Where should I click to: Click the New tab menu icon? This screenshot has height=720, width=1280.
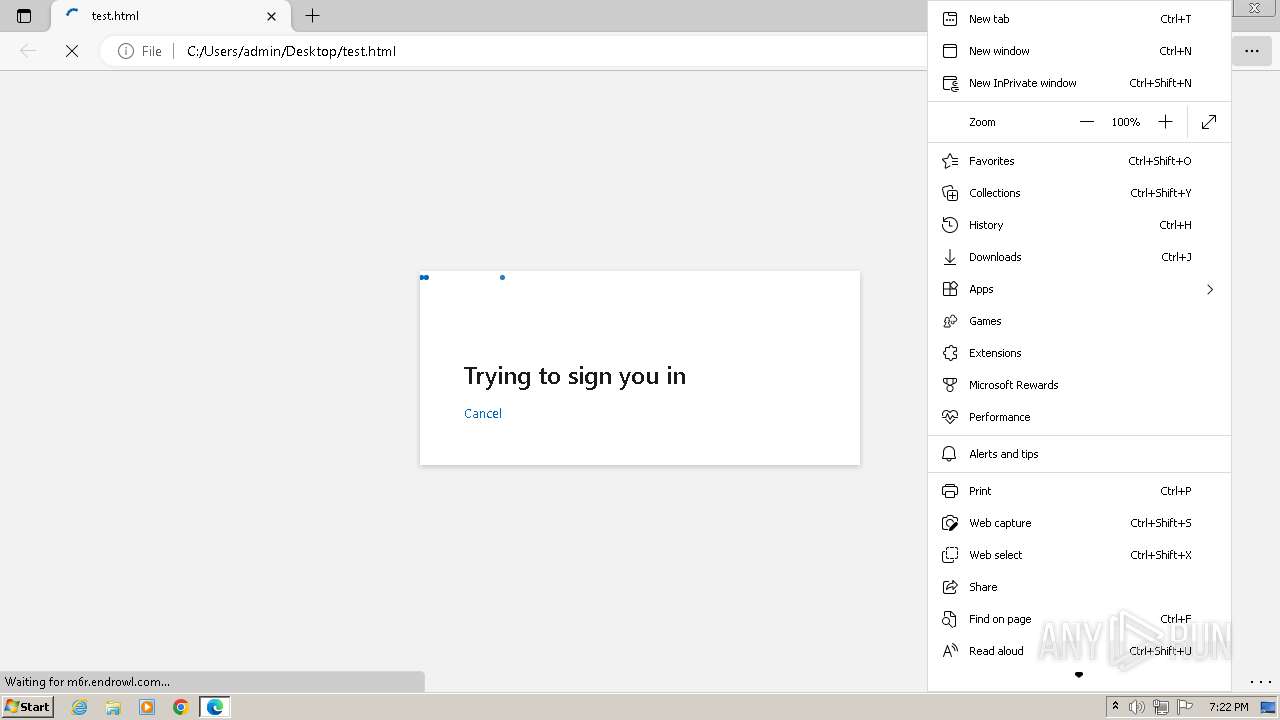[950, 19]
